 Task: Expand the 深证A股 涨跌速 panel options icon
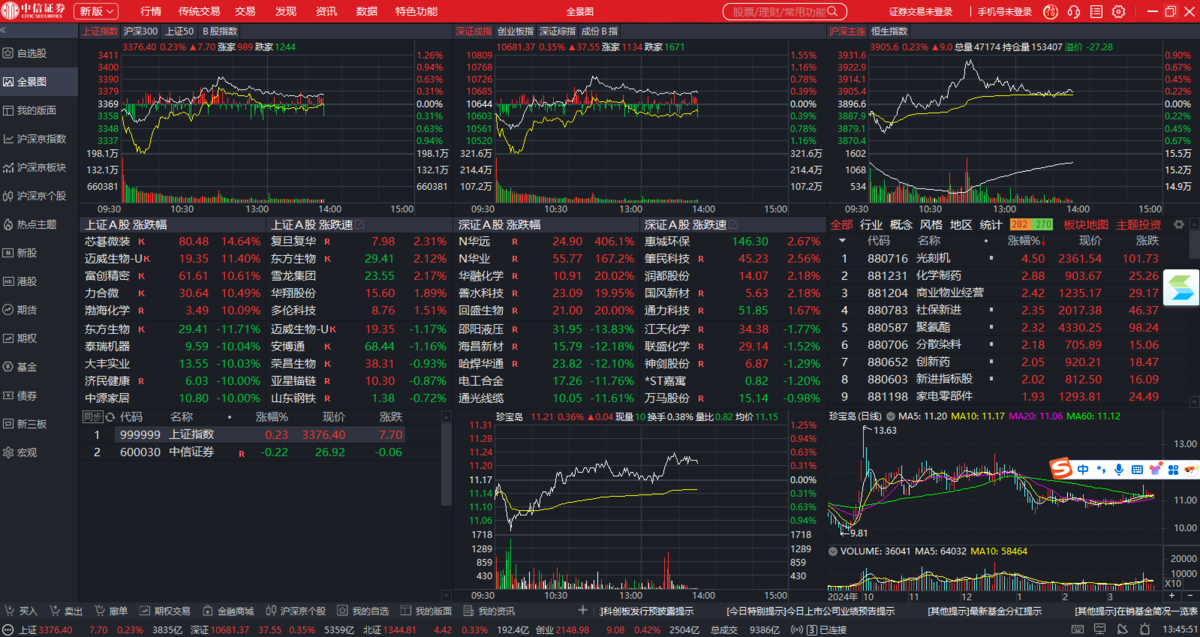coord(734,225)
